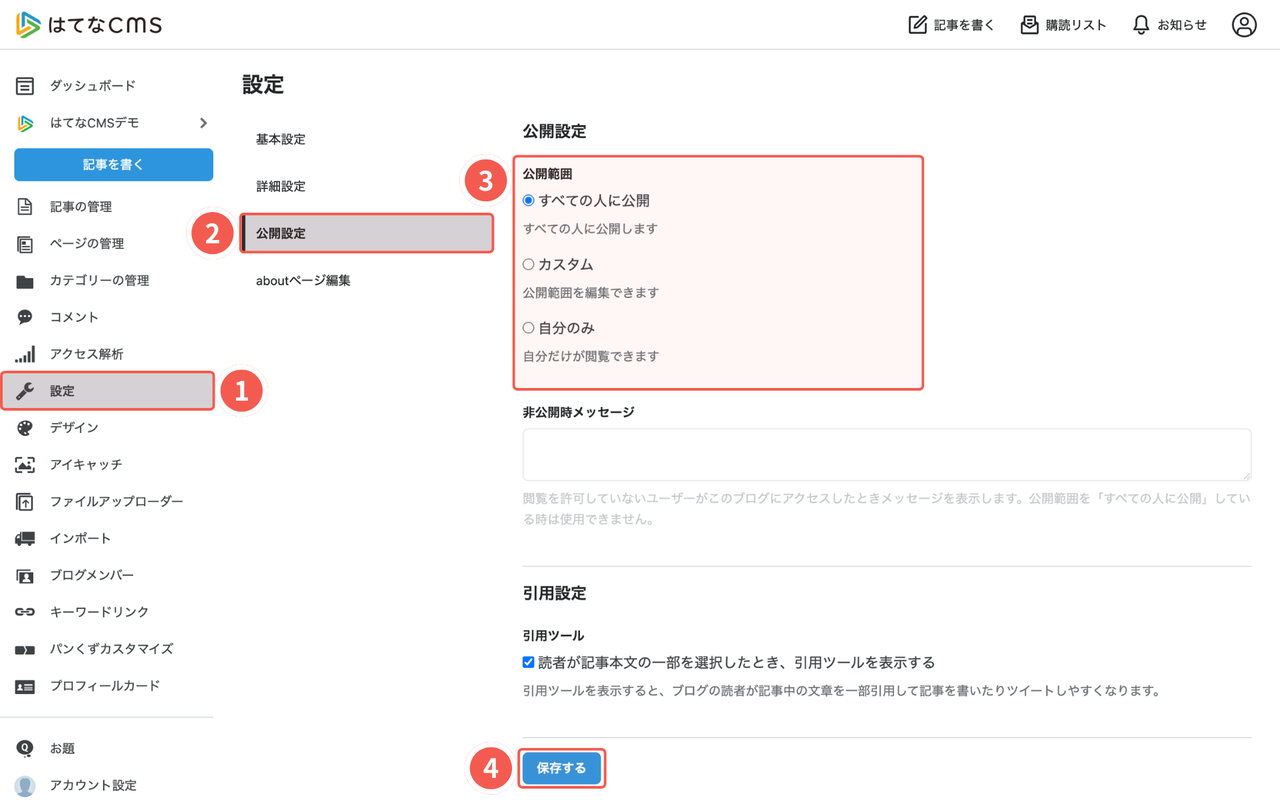Open 購読リスト from the top bar icon

(x=1028, y=24)
